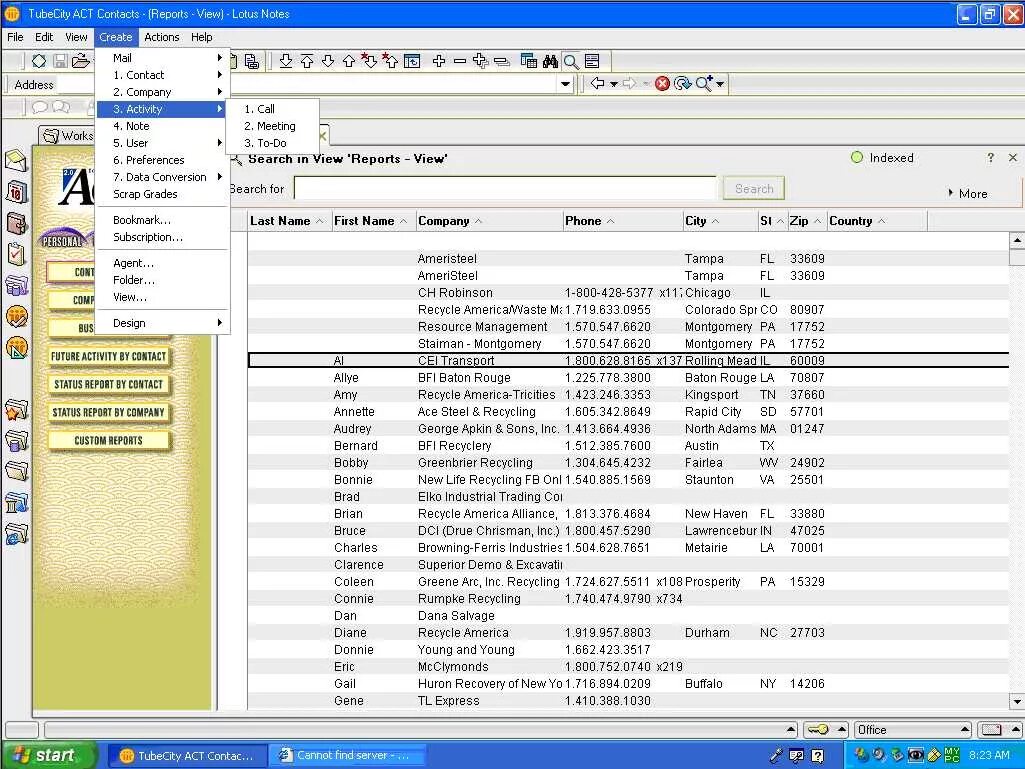Open the Calendar bookmark icon
Viewport: 1025px width, 769px height.
[x=16, y=191]
